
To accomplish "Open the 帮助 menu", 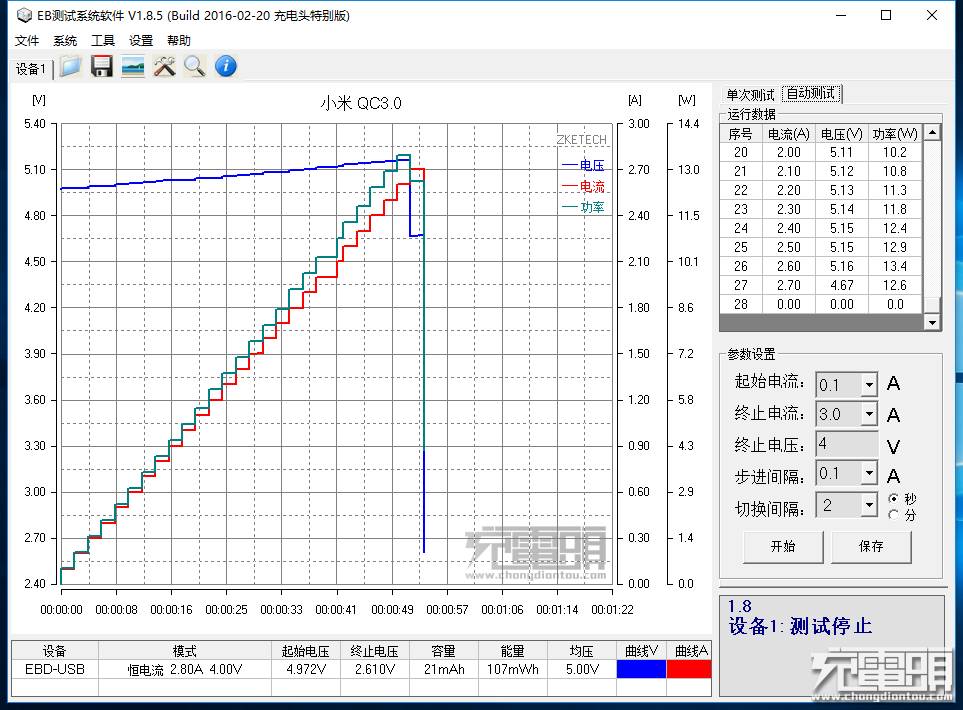I will (179, 41).
